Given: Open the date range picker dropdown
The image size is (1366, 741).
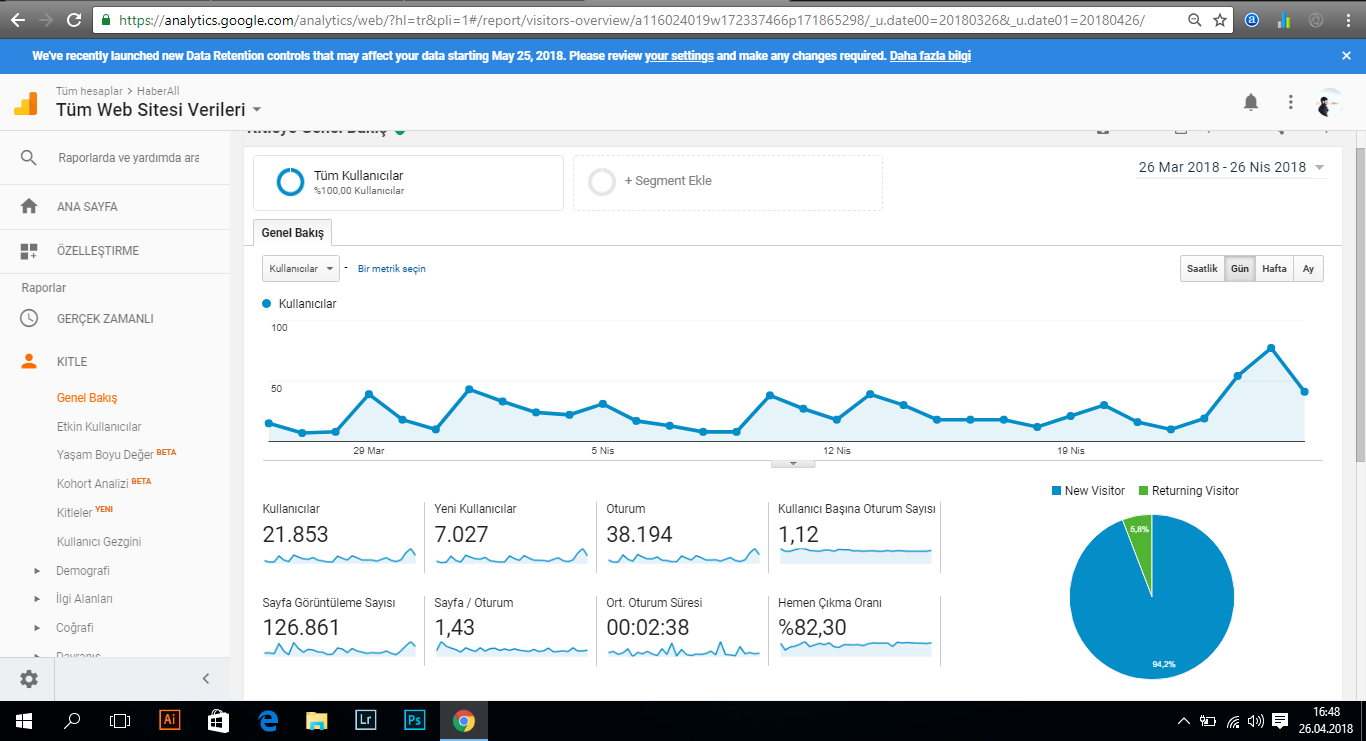Looking at the screenshot, I should click(1232, 167).
